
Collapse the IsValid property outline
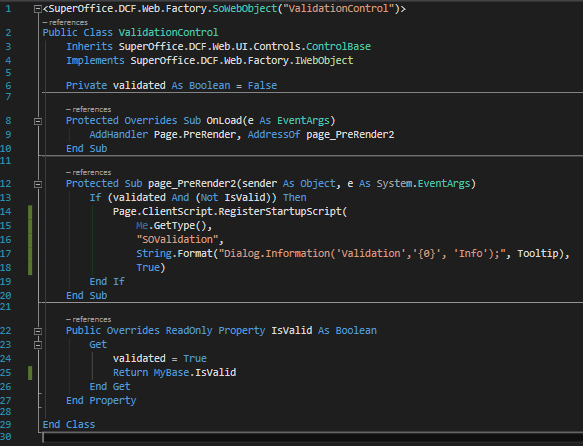pyautogui.click(x=38, y=331)
